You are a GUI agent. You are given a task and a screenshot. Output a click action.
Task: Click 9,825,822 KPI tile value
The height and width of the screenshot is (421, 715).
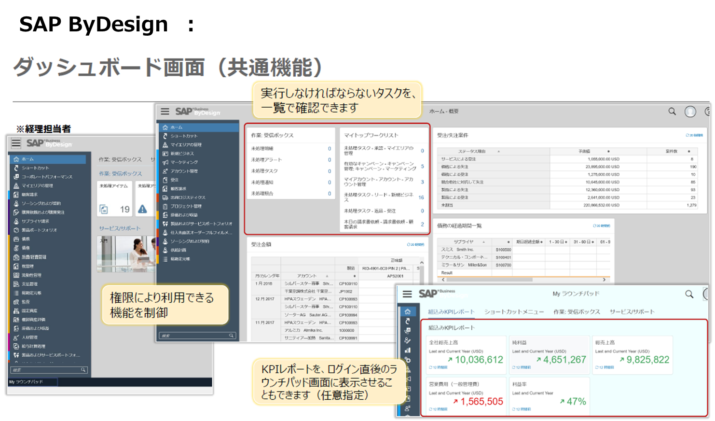pos(648,359)
